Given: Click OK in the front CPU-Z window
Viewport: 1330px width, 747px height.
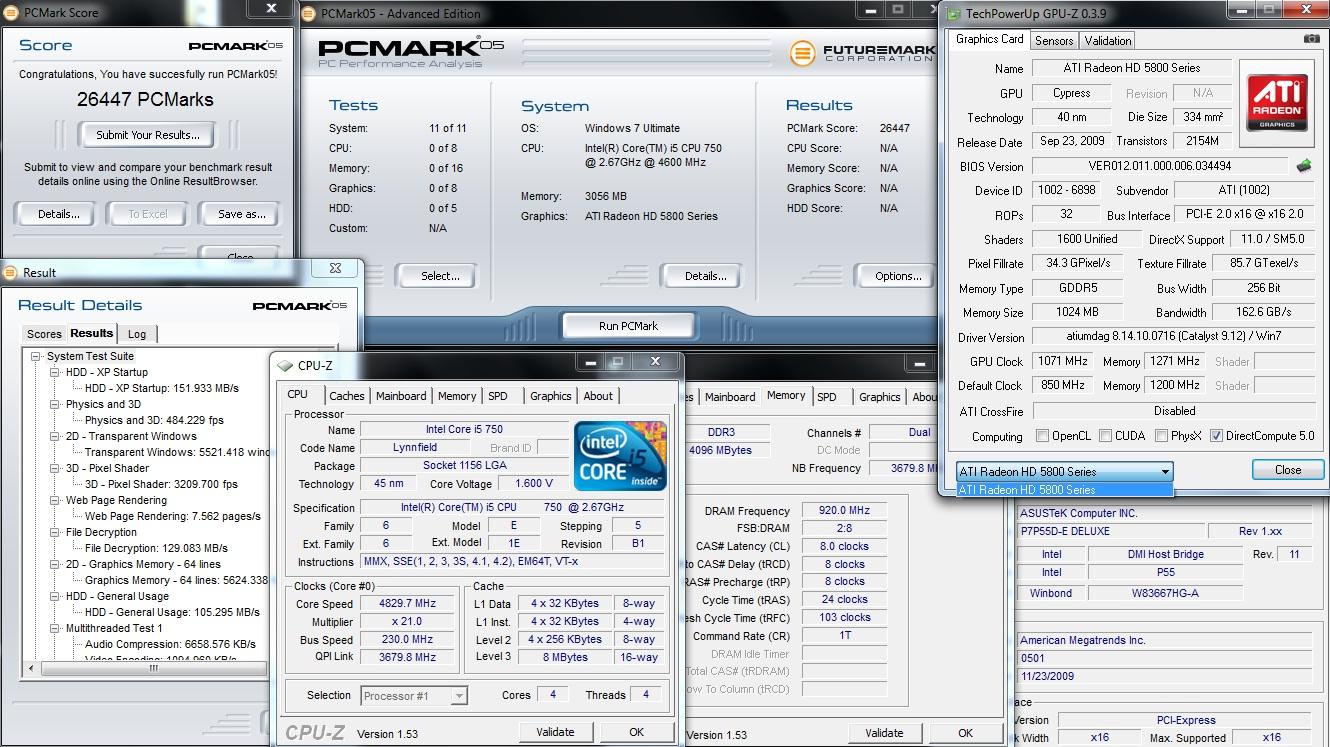Looking at the screenshot, I should coord(637,732).
